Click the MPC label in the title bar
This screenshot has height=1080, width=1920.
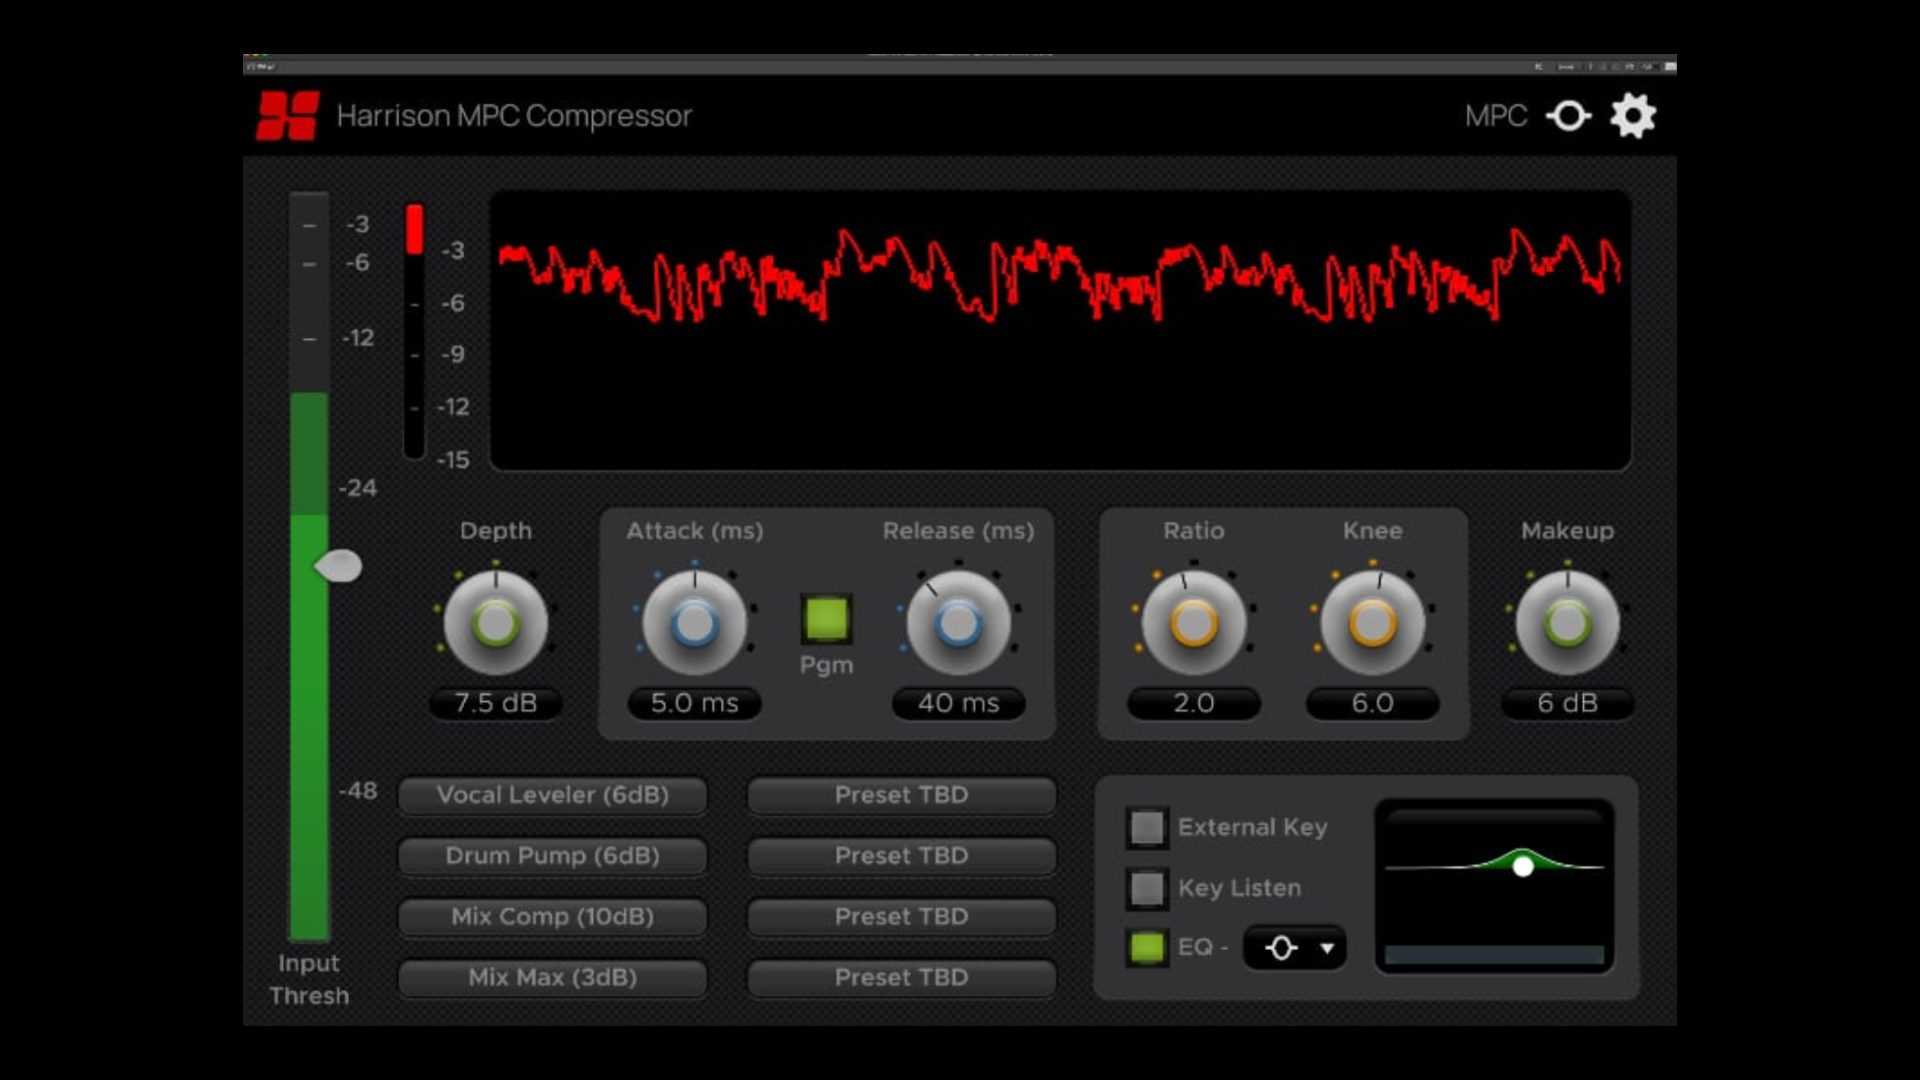(x=1495, y=115)
